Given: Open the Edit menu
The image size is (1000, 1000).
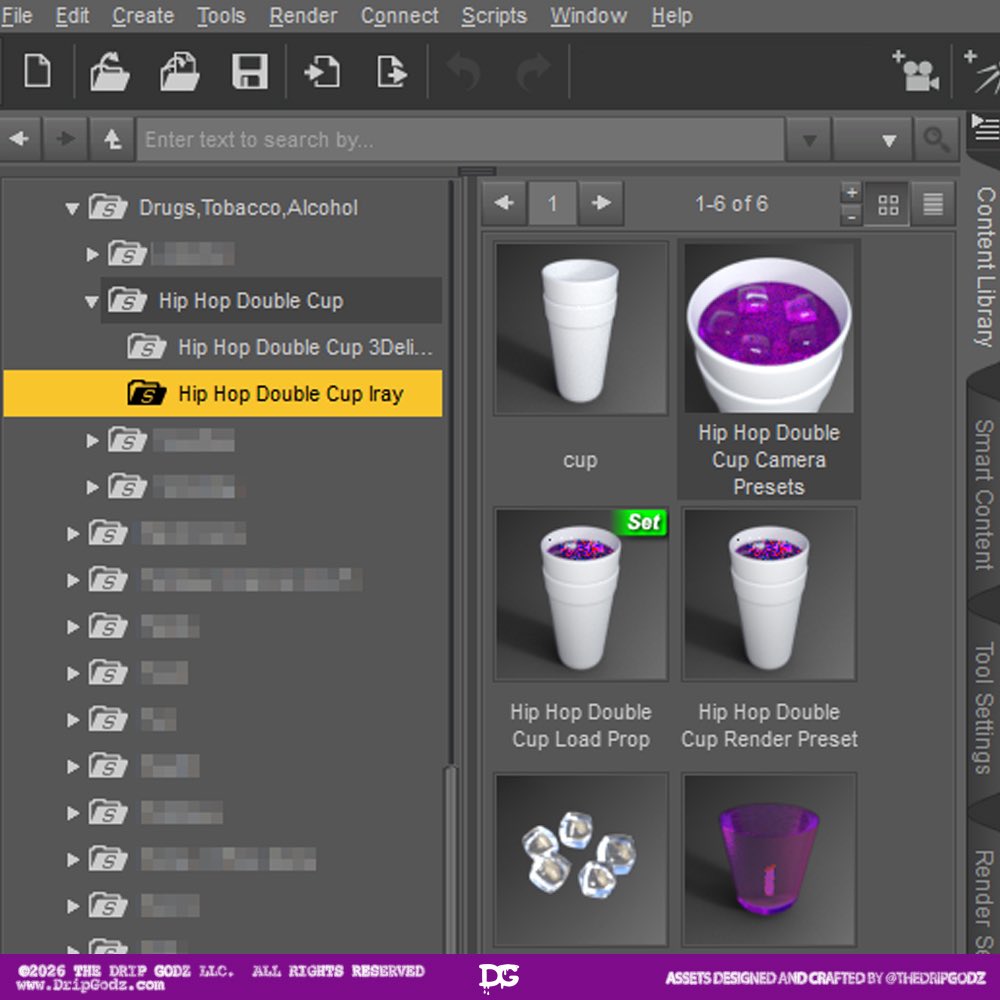Looking at the screenshot, I should coord(72,15).
